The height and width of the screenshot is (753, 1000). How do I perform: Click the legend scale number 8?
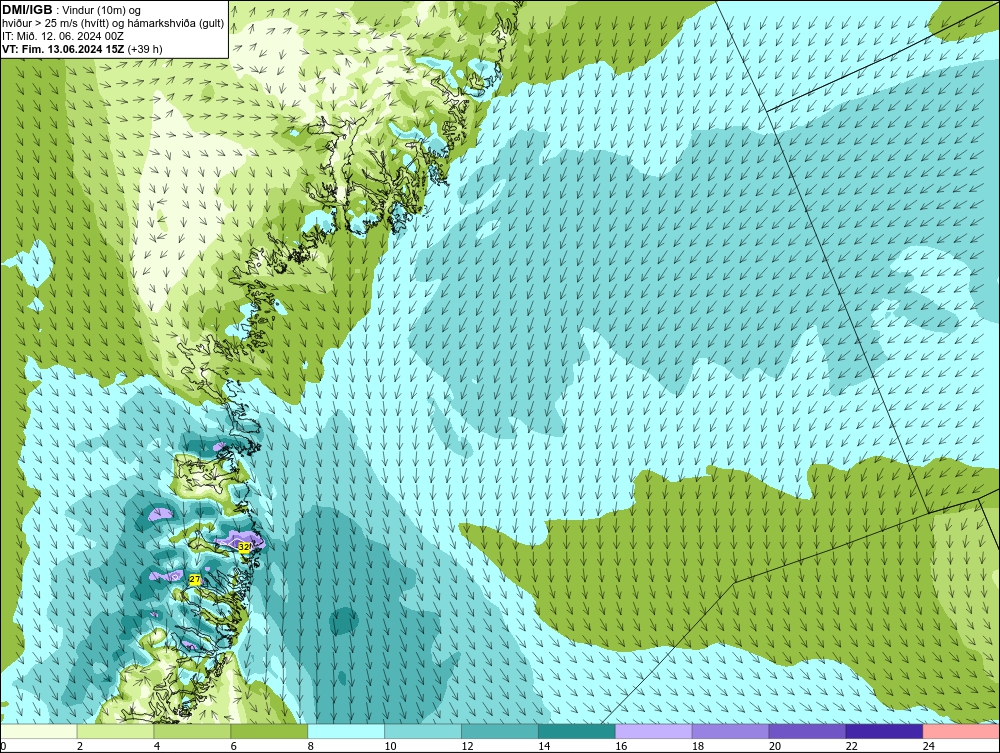(x=311, y=746)
